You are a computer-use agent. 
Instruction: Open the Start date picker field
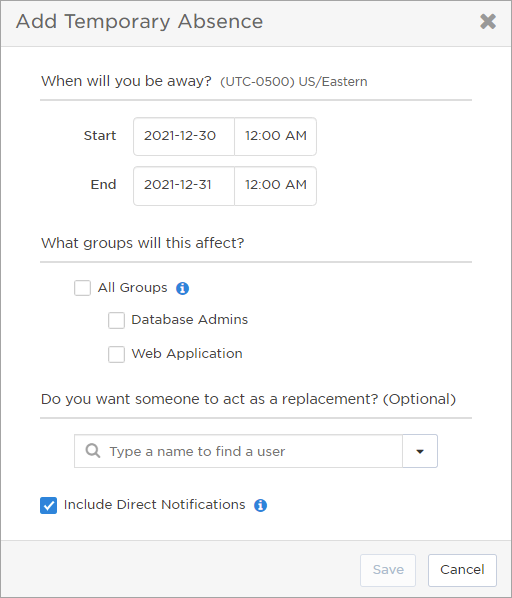pos(184,136)
